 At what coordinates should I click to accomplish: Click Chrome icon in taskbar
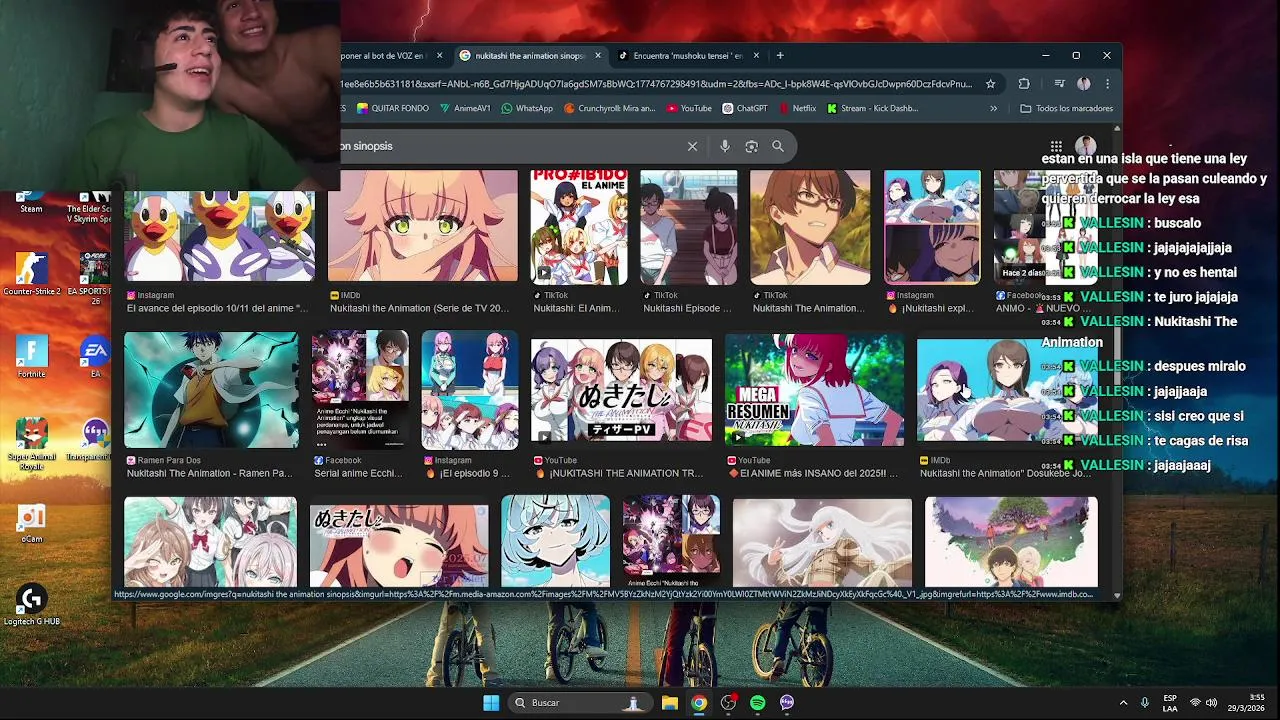pos(699,703)
